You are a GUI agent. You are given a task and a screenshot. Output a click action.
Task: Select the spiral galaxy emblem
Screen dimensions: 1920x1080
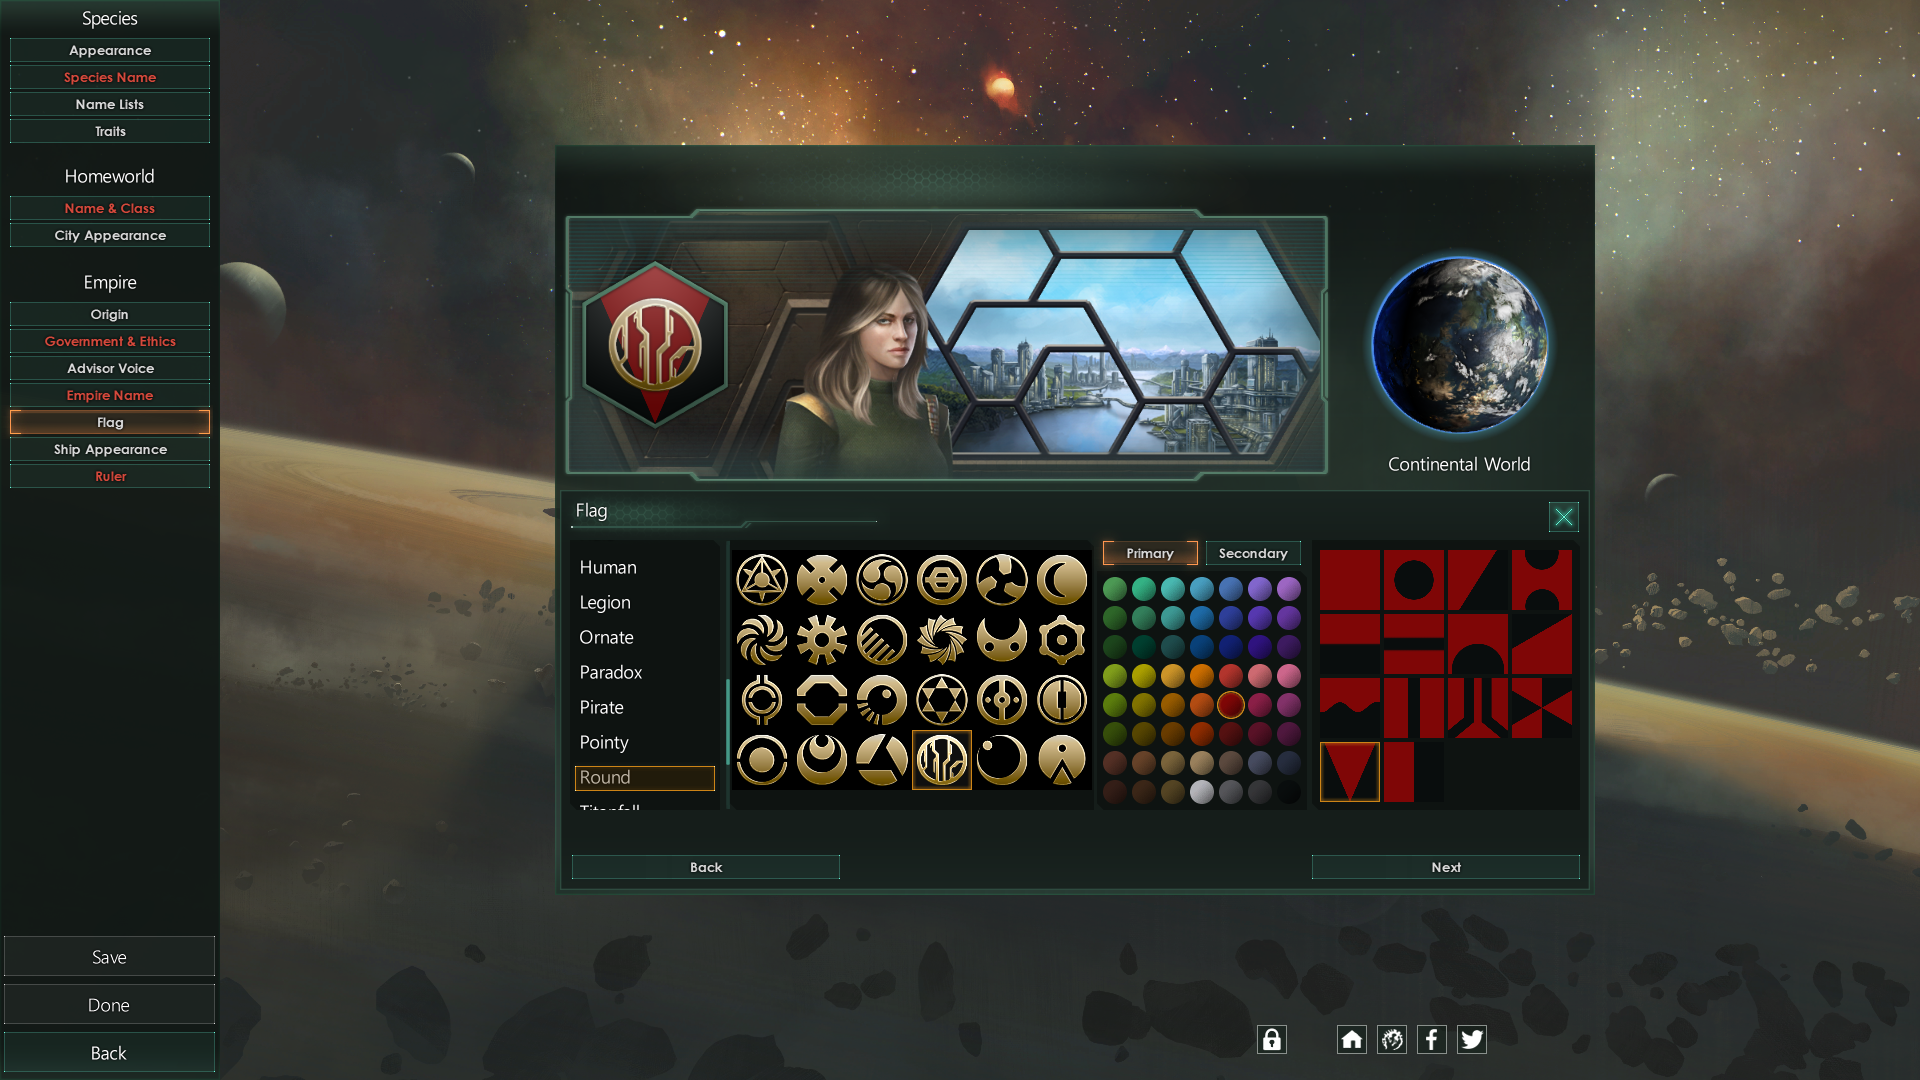[761, 640]
